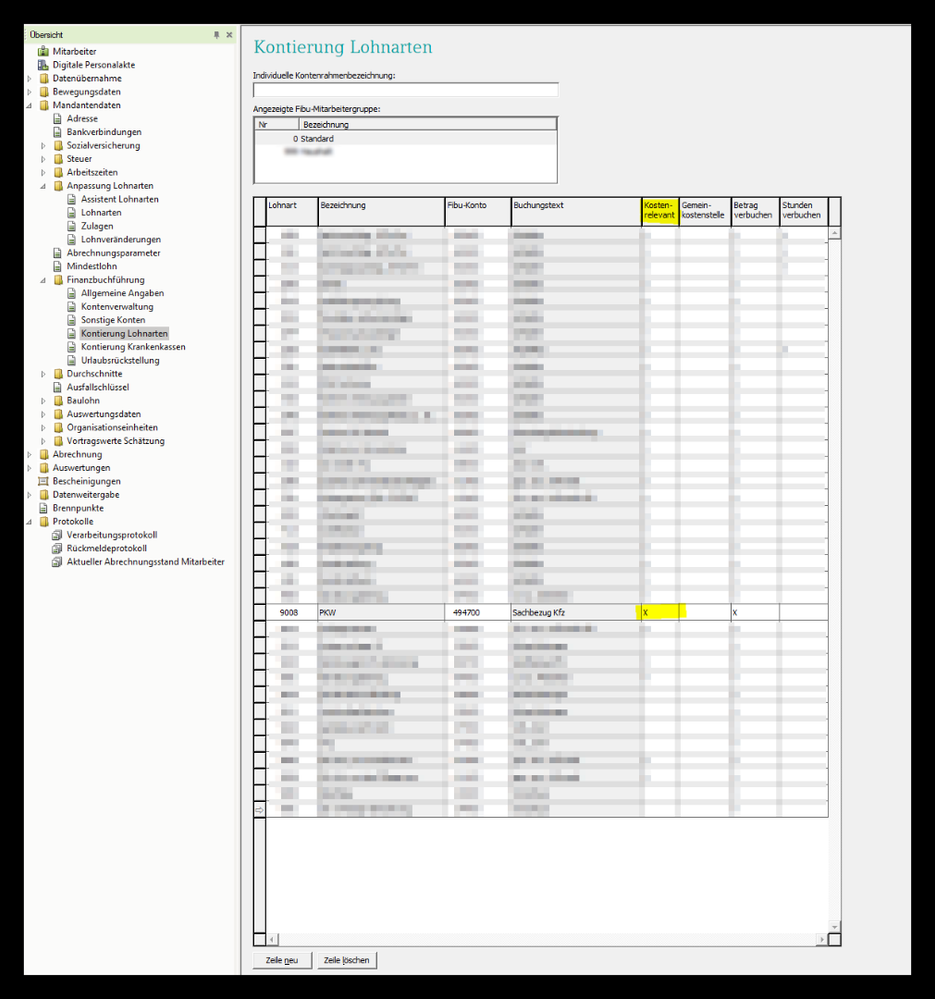Click the Digitale Personalakte icon
935x999 pixels.
[x=43, y=64]
